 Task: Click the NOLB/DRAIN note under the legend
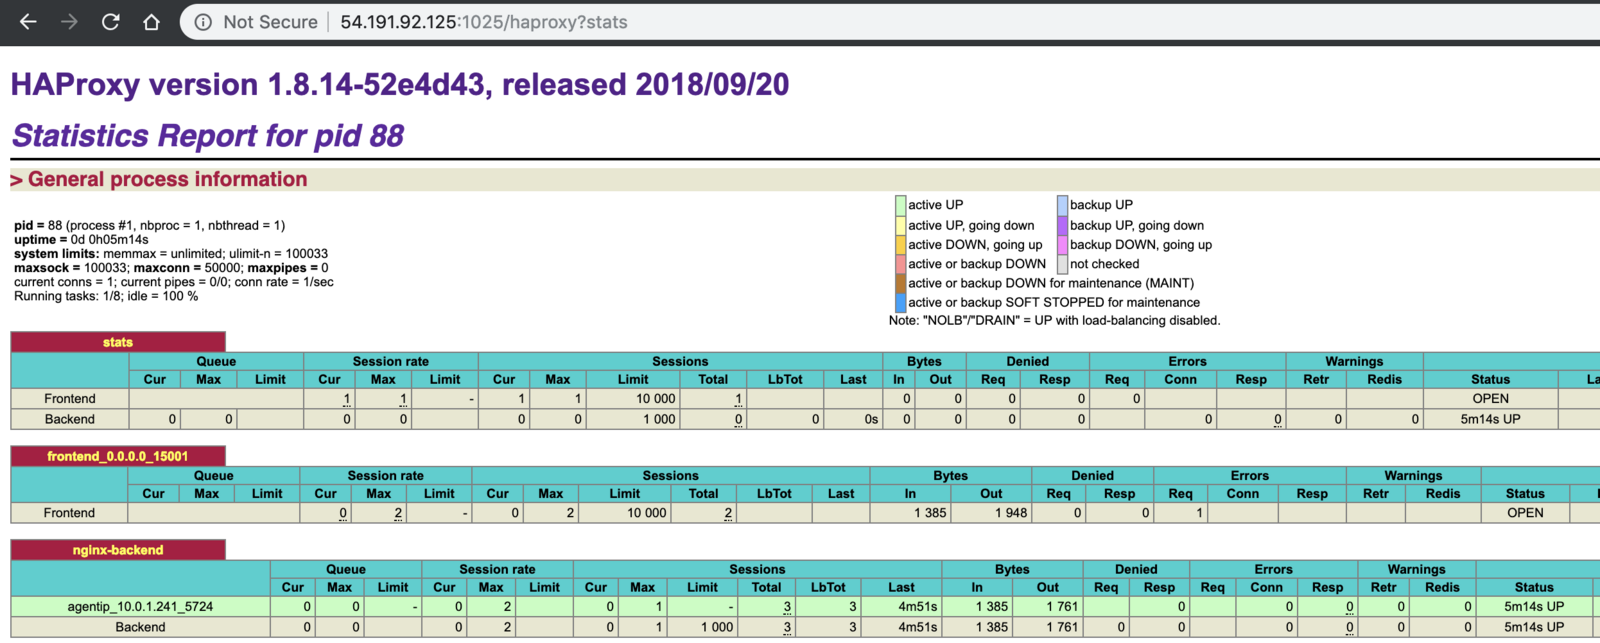click(1055, 321)
